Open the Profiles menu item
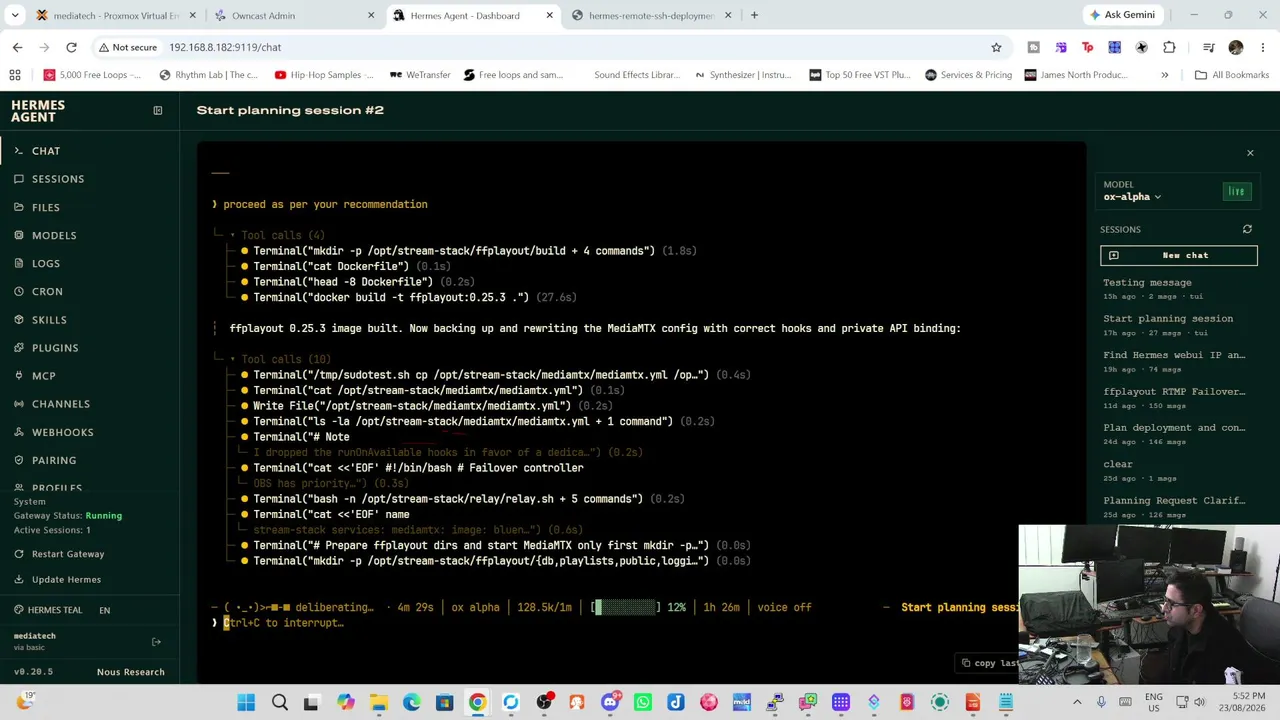 click(x=57, y=488)
